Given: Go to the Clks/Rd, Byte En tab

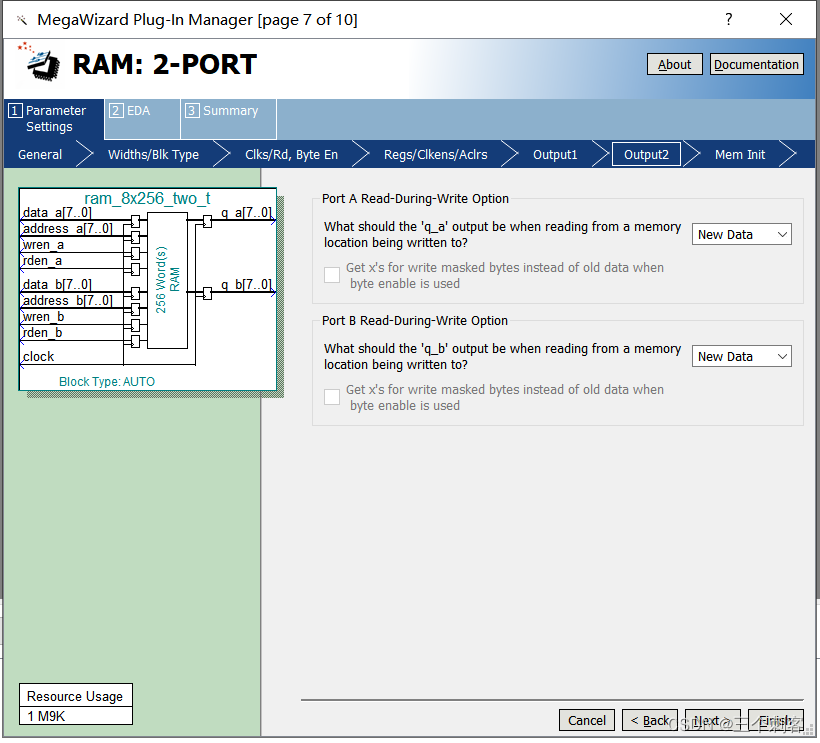Looking at the screenshot, I should 291,154.
